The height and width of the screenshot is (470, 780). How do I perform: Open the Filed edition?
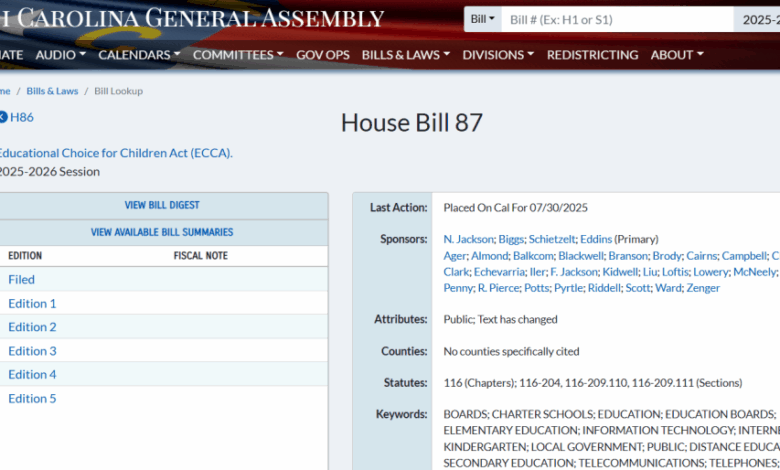[x=21, y=280]
